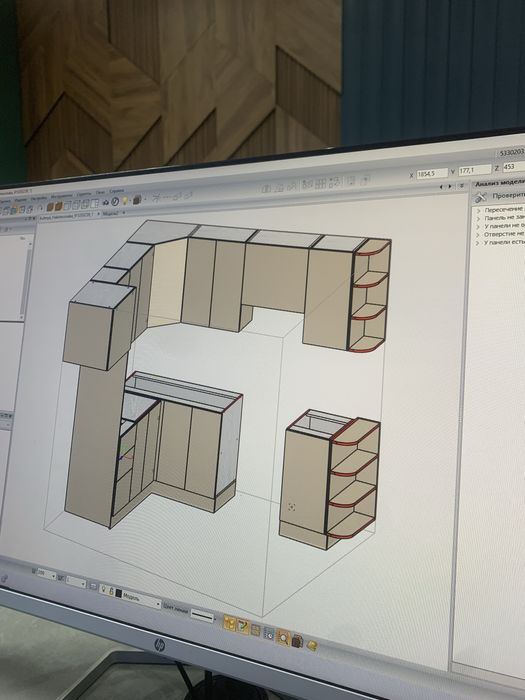Click the blue circular icon beside the camera
This screenshot has height=700, width=525.
115,202
